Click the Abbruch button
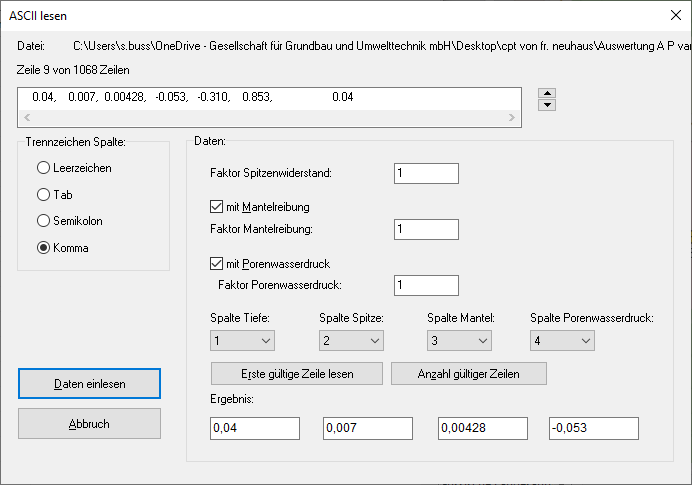 [89, 423]
